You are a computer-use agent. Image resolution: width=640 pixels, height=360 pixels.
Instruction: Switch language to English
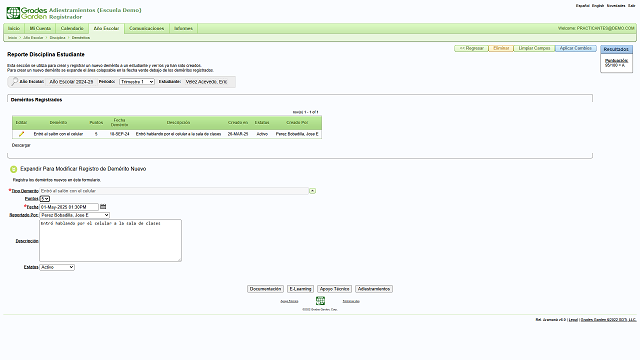598,6
